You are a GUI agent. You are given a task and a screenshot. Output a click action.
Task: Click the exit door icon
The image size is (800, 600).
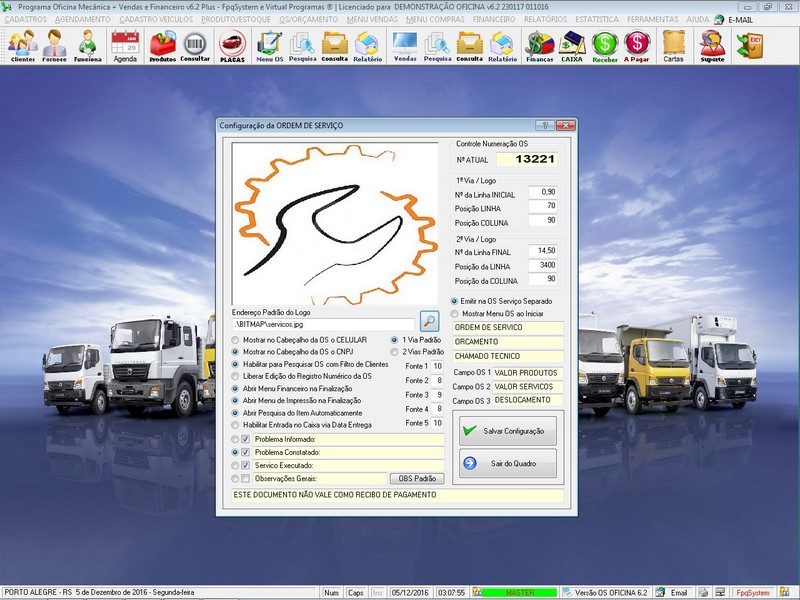click(x=749, y=46)
